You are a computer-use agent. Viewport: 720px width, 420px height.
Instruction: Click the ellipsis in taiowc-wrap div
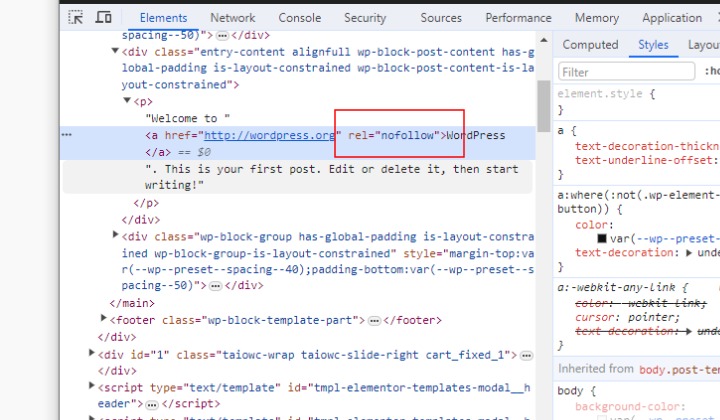(526, 355)
